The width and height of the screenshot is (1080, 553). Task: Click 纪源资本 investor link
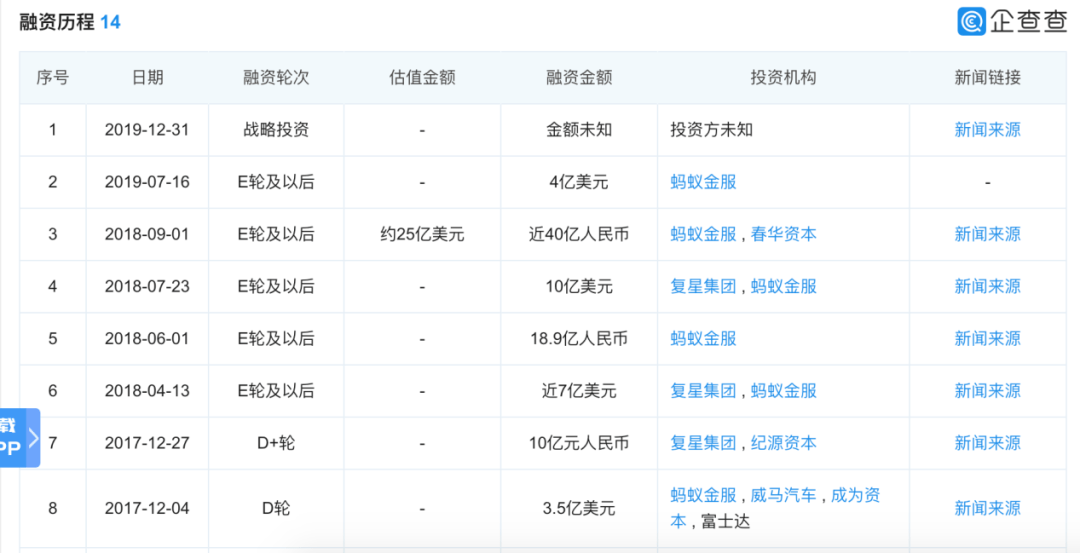click(784, 442)
